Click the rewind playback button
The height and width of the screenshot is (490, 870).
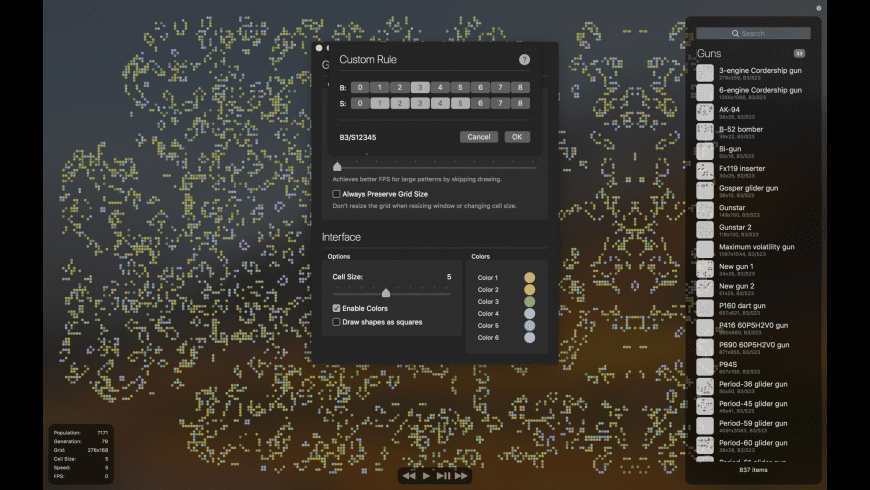409,476
